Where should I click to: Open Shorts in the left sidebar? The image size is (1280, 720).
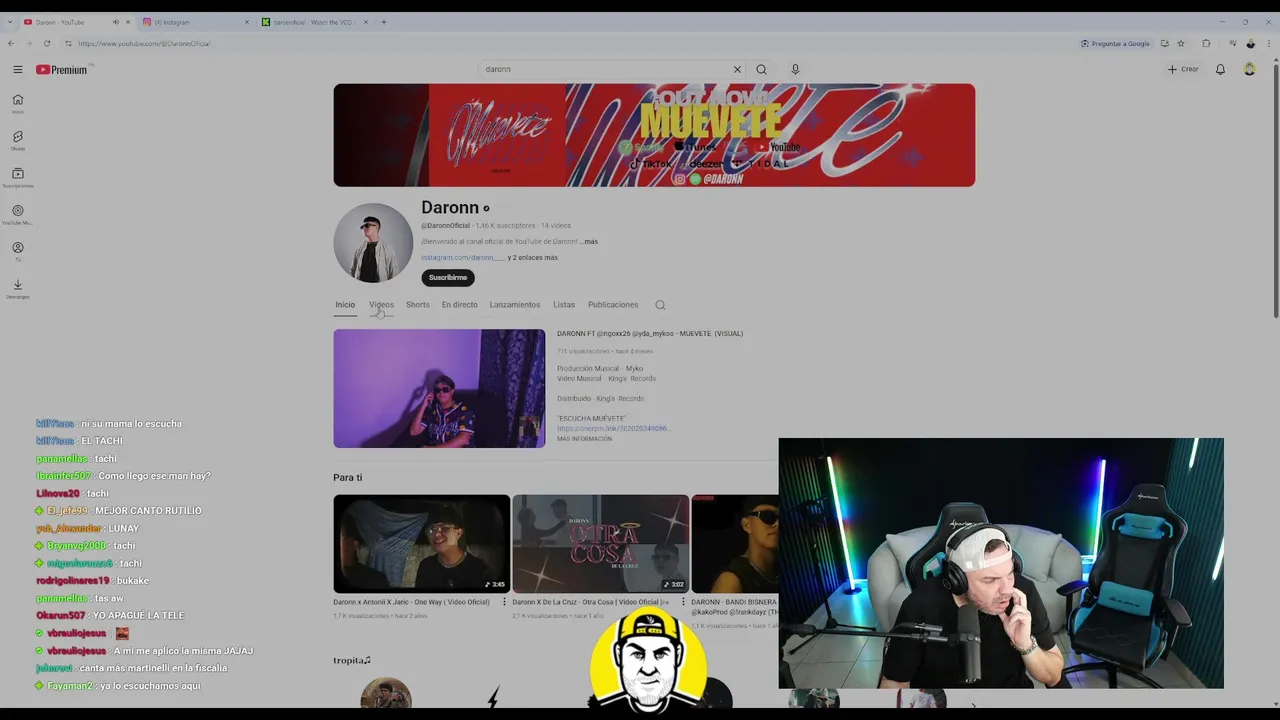17,140
